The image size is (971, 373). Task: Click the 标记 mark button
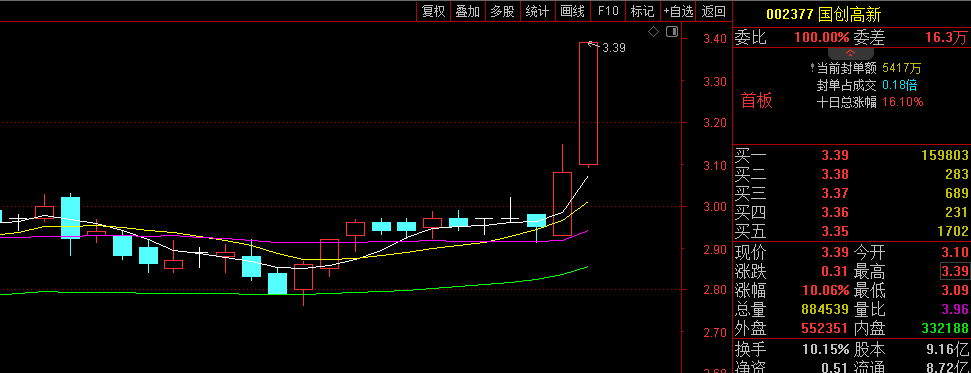(642, 11)
